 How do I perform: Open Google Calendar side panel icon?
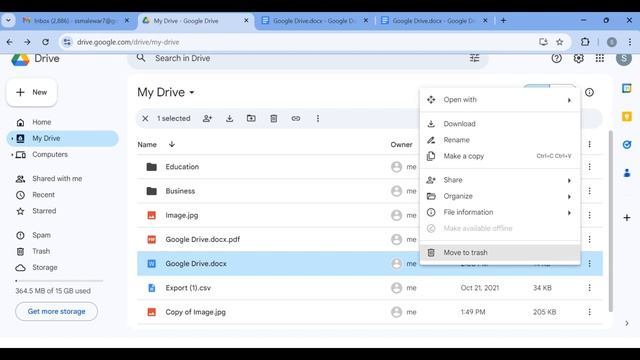point(627,88)
